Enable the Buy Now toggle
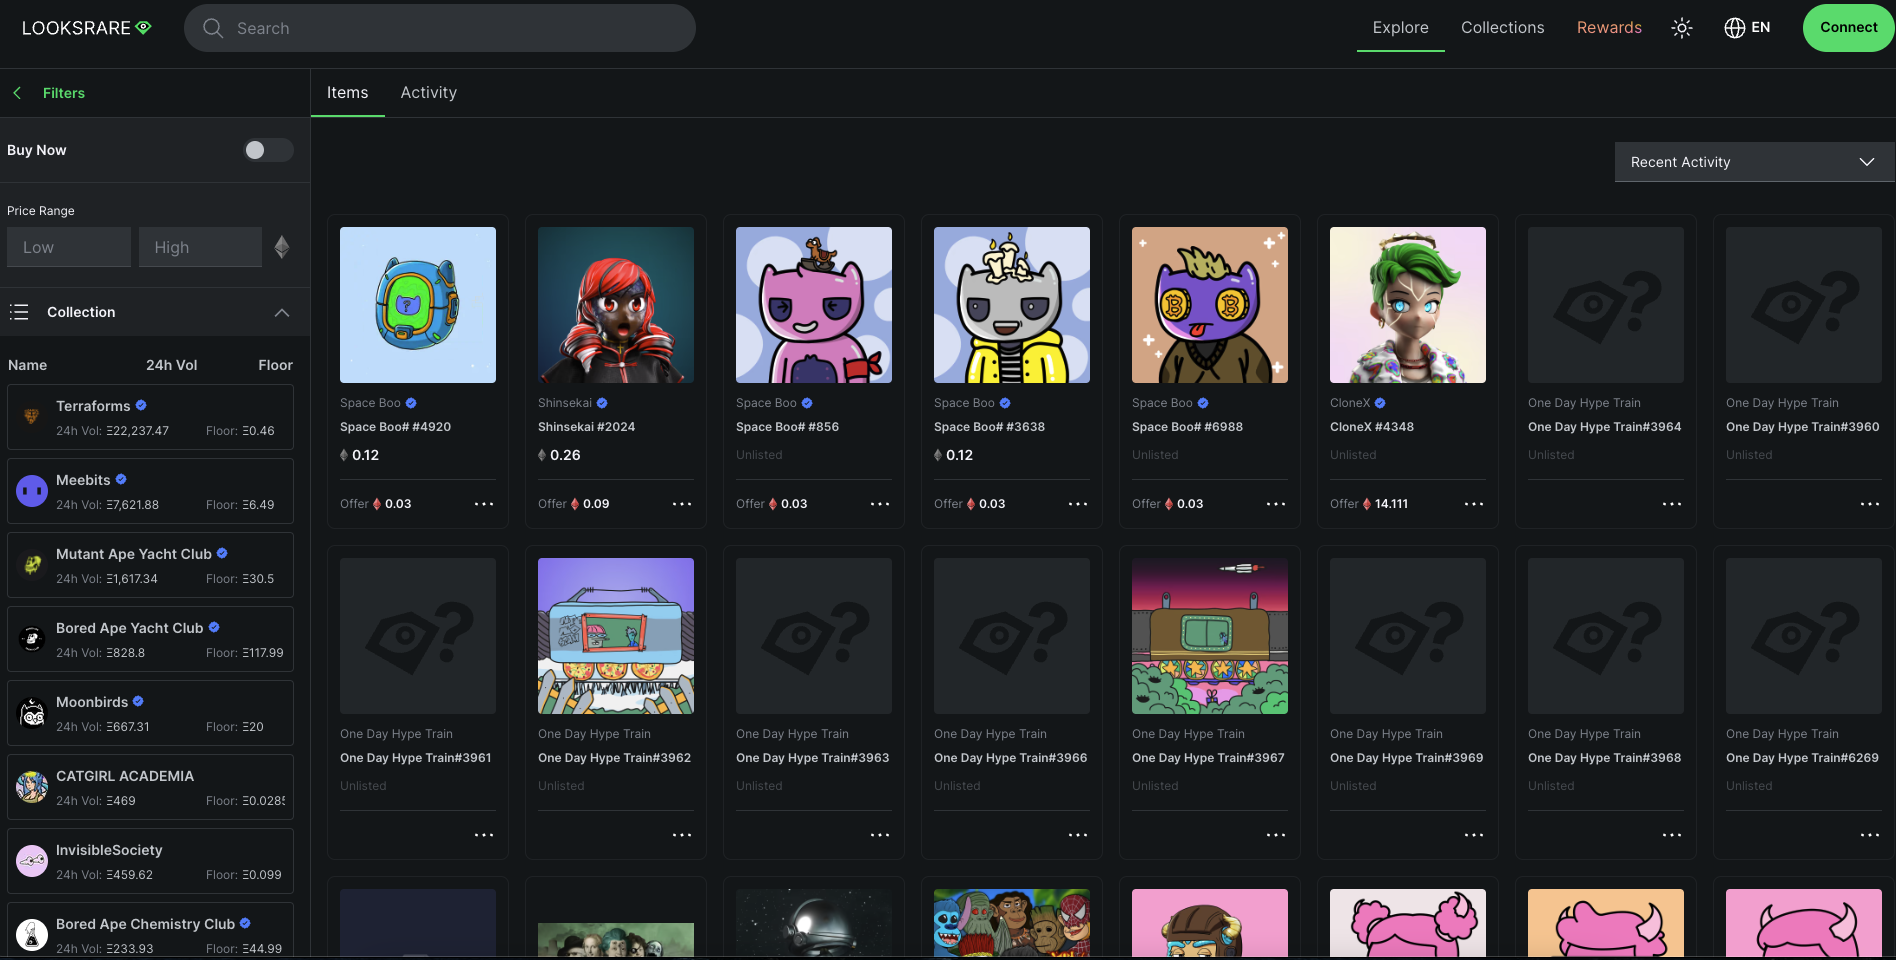Image resolution: width=1896 pixels, height=960 pixels. (x=268, y=150)
